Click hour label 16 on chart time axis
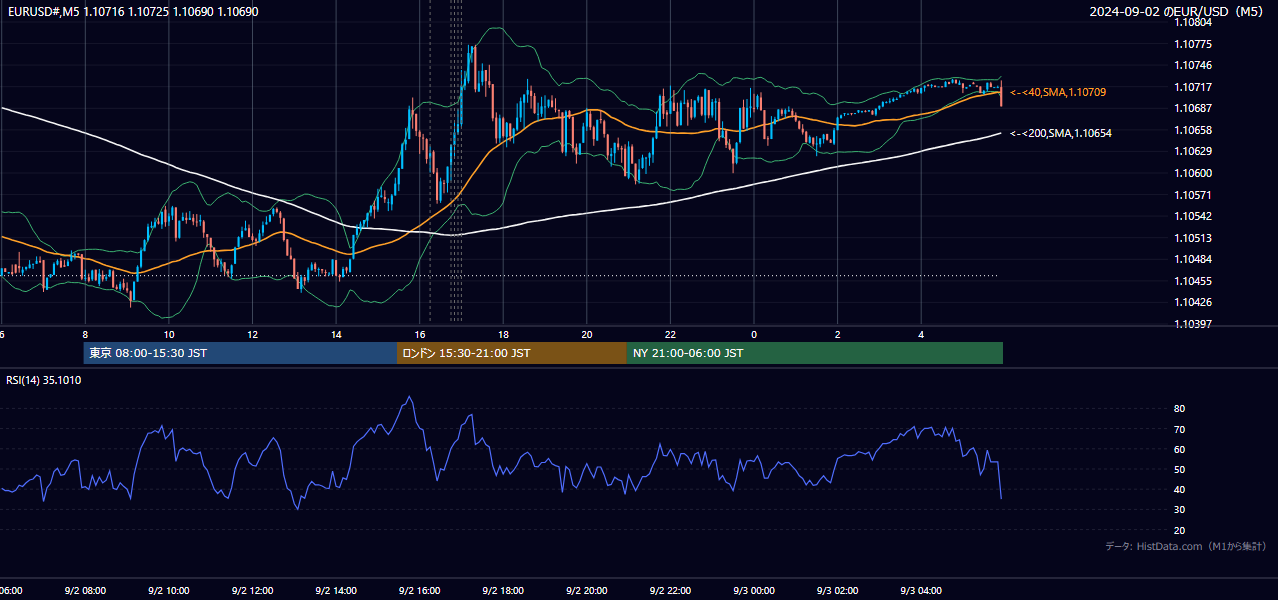Image resolution: width=1278 pixels, height=600 pixels. (x=420, y=334)
